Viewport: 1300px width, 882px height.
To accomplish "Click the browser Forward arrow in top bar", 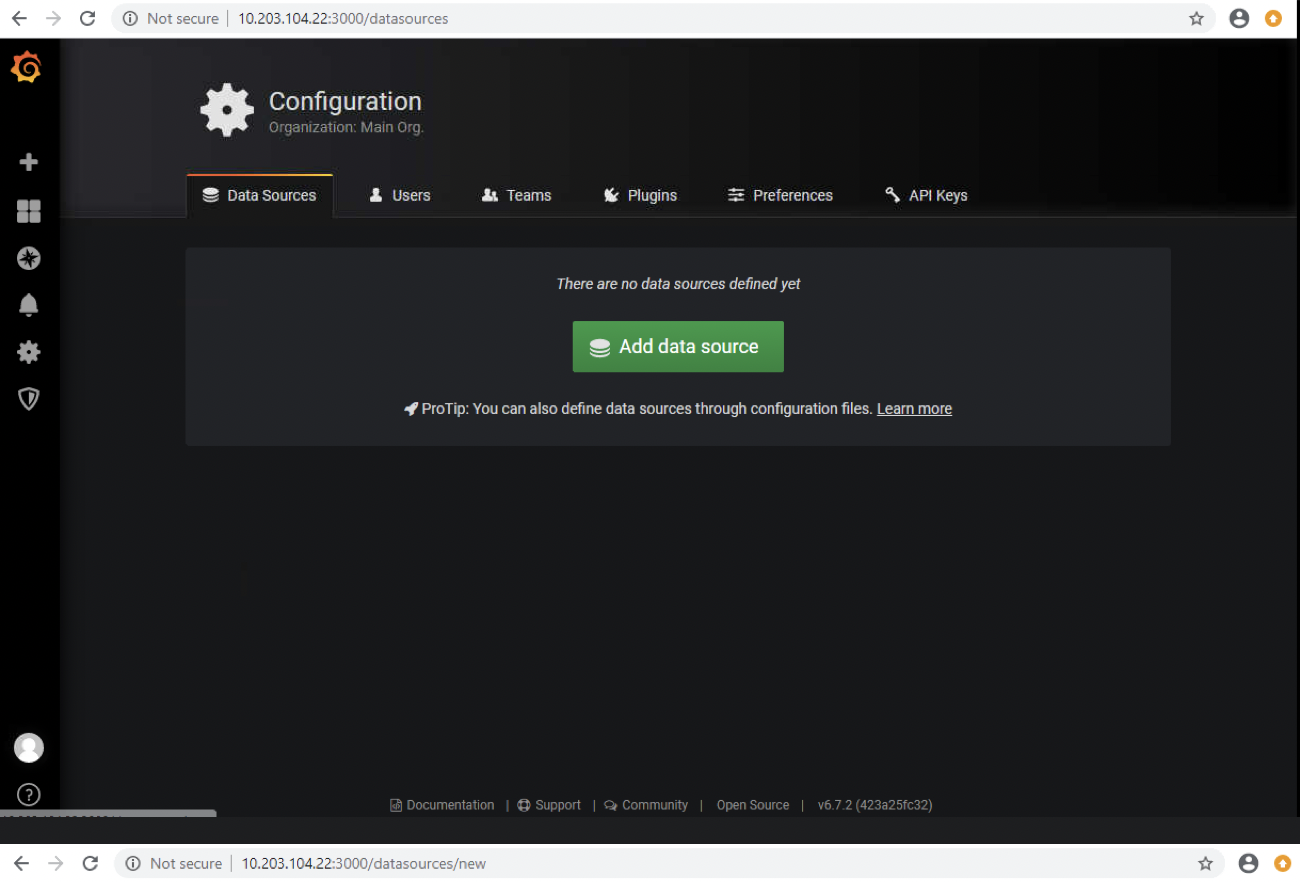I will click(x=54, y=18).
